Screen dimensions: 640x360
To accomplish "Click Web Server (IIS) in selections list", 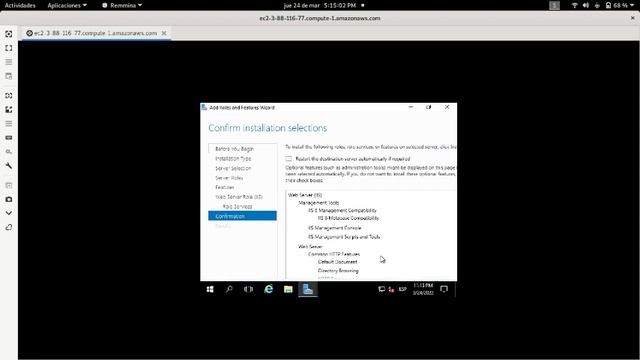I will [305, 195].
